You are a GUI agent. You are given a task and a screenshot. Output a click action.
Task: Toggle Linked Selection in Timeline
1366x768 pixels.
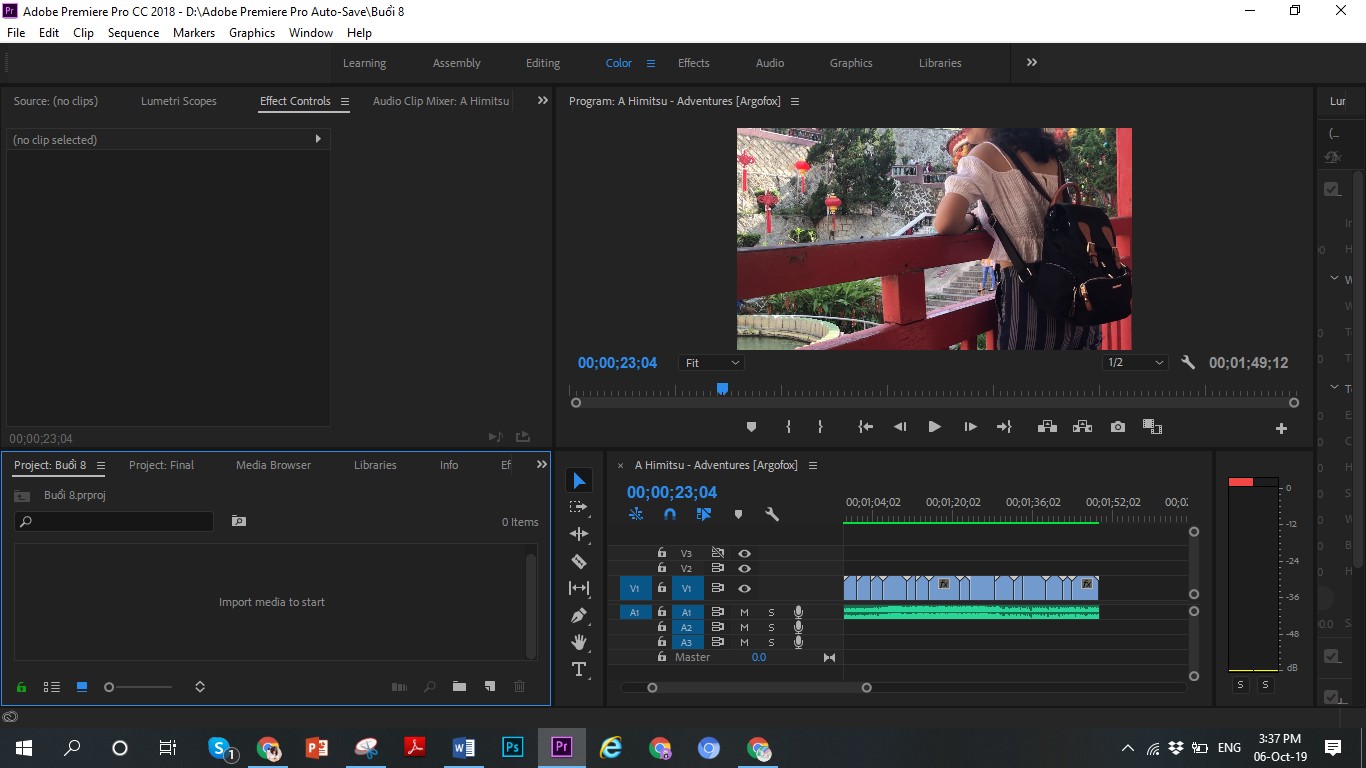pyautogui.click(x=704, y=514)
